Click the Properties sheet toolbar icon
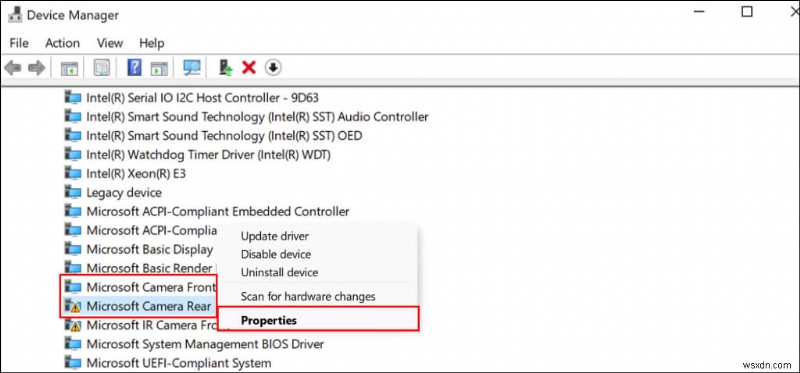Screen dimensions: 800x373 (102, 67)
